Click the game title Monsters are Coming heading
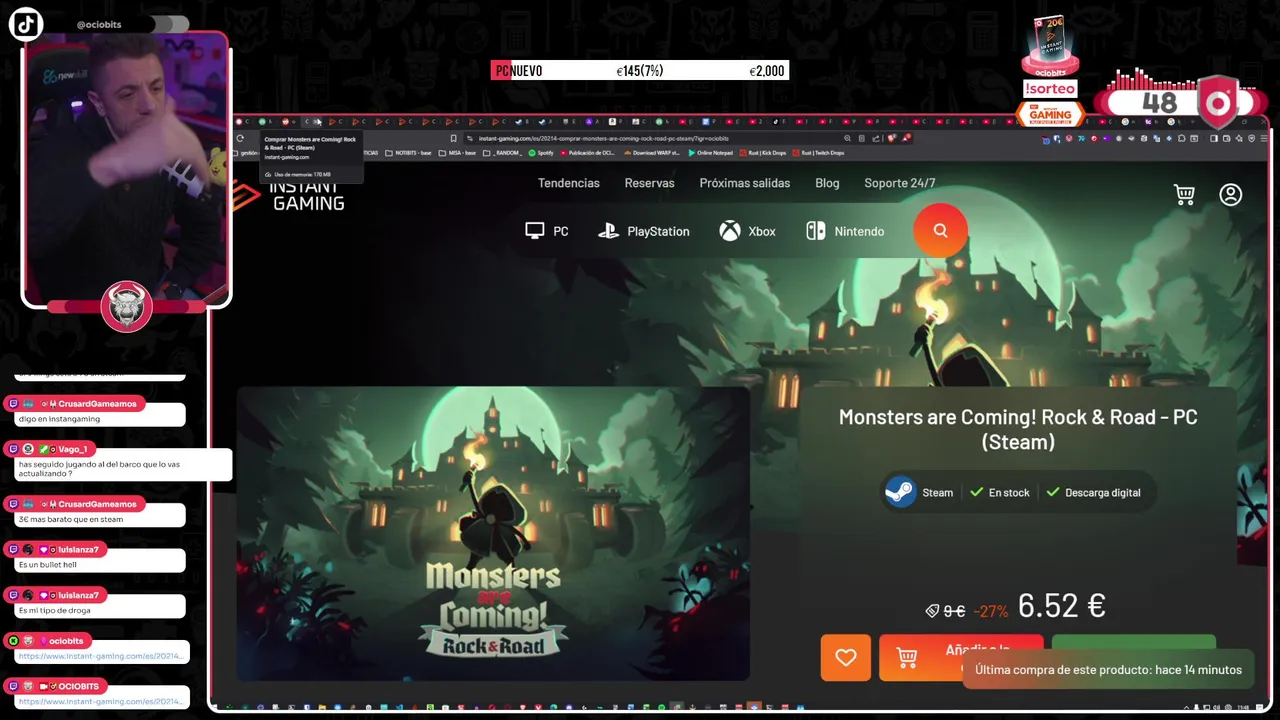Image resolution: width=1280 pixels, height=720 pixels. [x=1018, y=429]
